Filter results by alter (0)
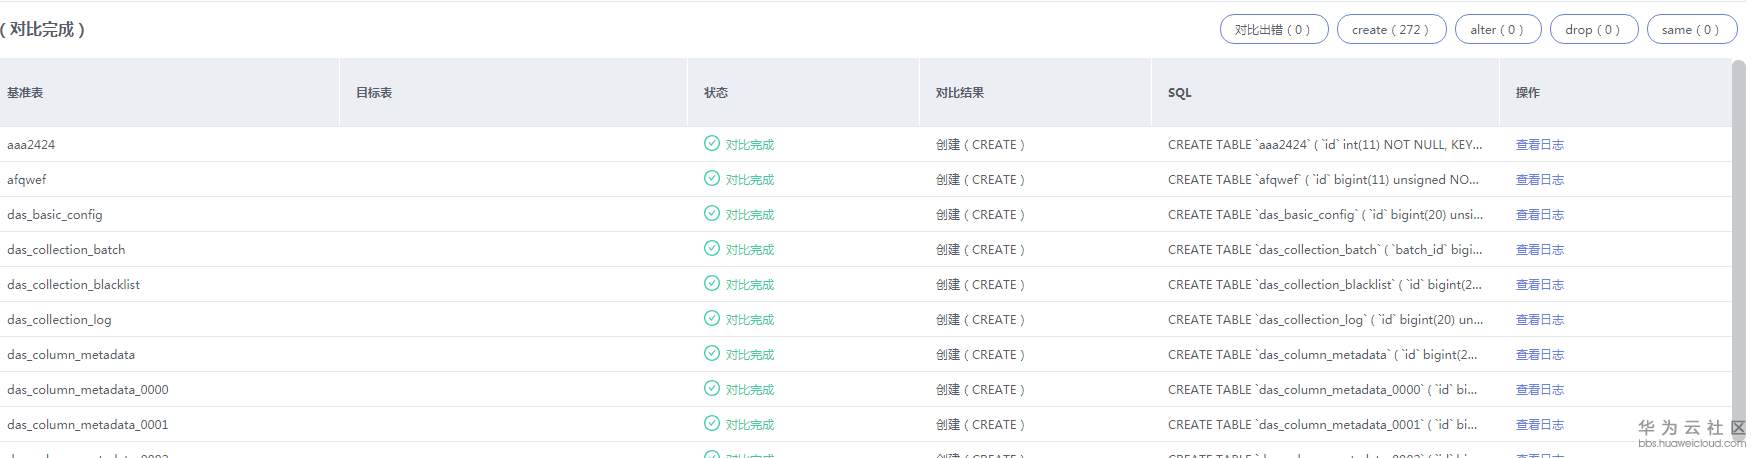Image resolution: width=1760 pixels, height=458 pixels. [1497, 30]
